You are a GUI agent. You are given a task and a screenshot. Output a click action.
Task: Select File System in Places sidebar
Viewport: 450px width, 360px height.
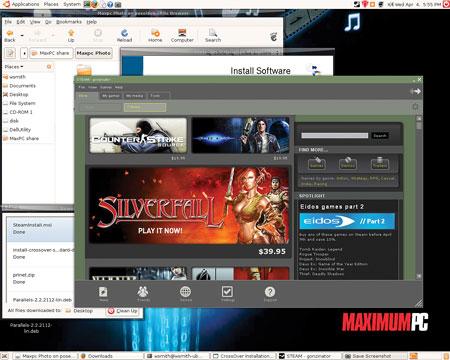tap(22, 103)
